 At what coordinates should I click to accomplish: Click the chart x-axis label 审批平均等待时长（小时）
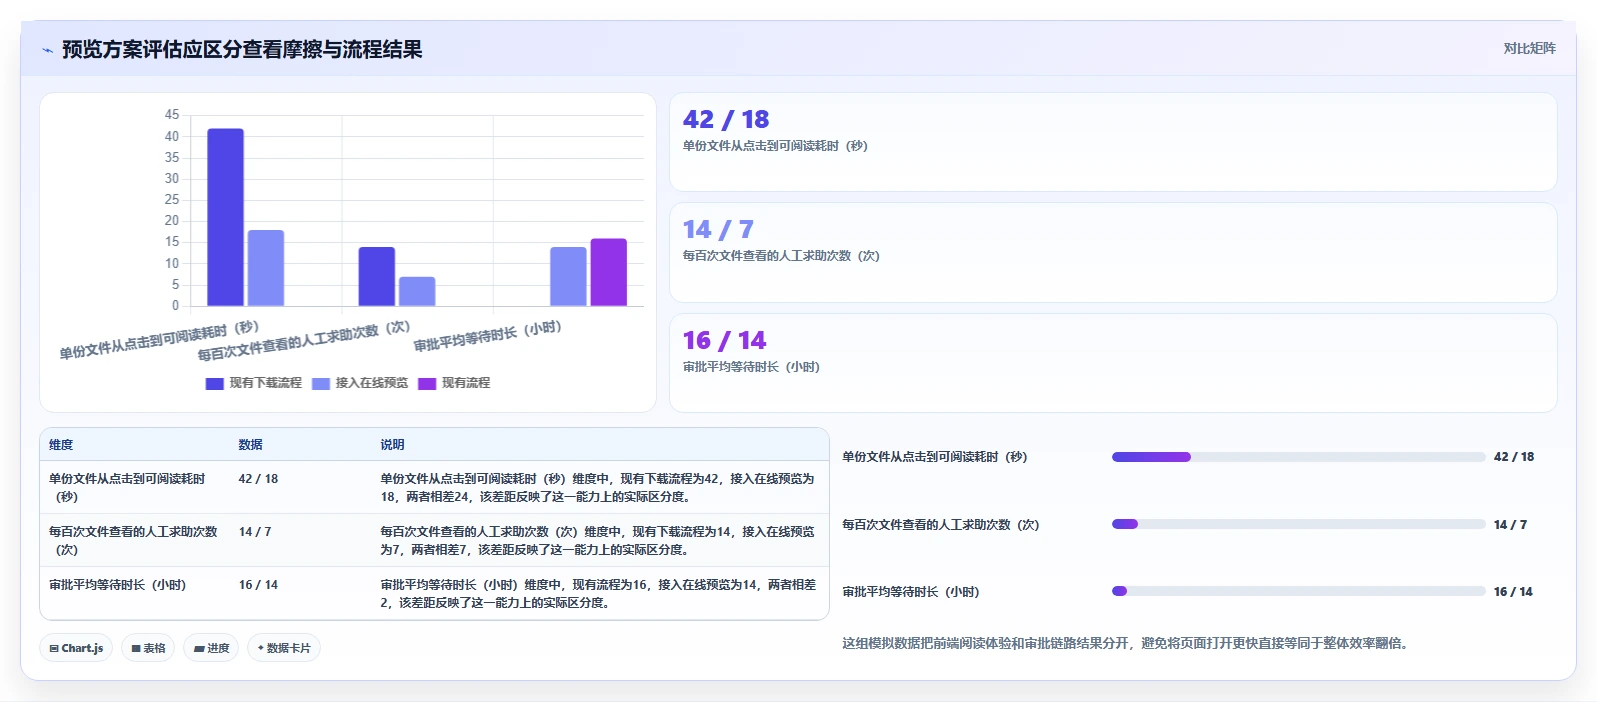488,336
